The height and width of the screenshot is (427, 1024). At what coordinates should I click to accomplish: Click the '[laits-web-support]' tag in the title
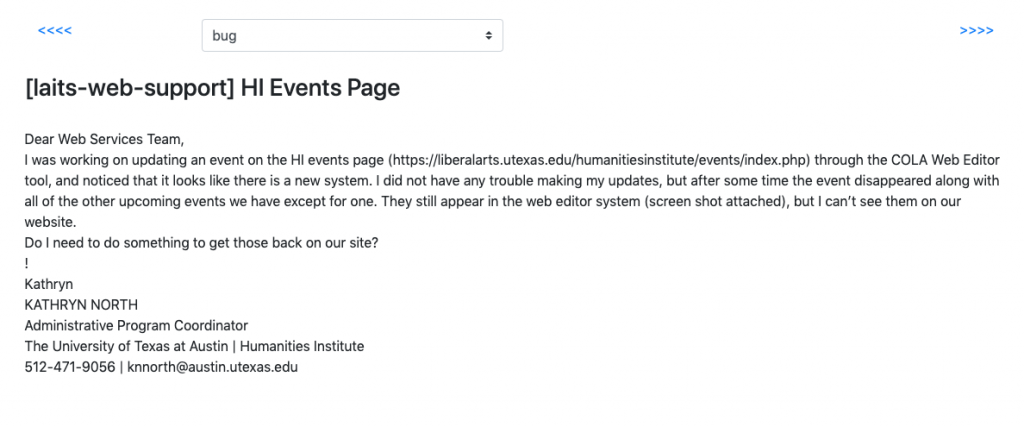[x=129, y=87]
